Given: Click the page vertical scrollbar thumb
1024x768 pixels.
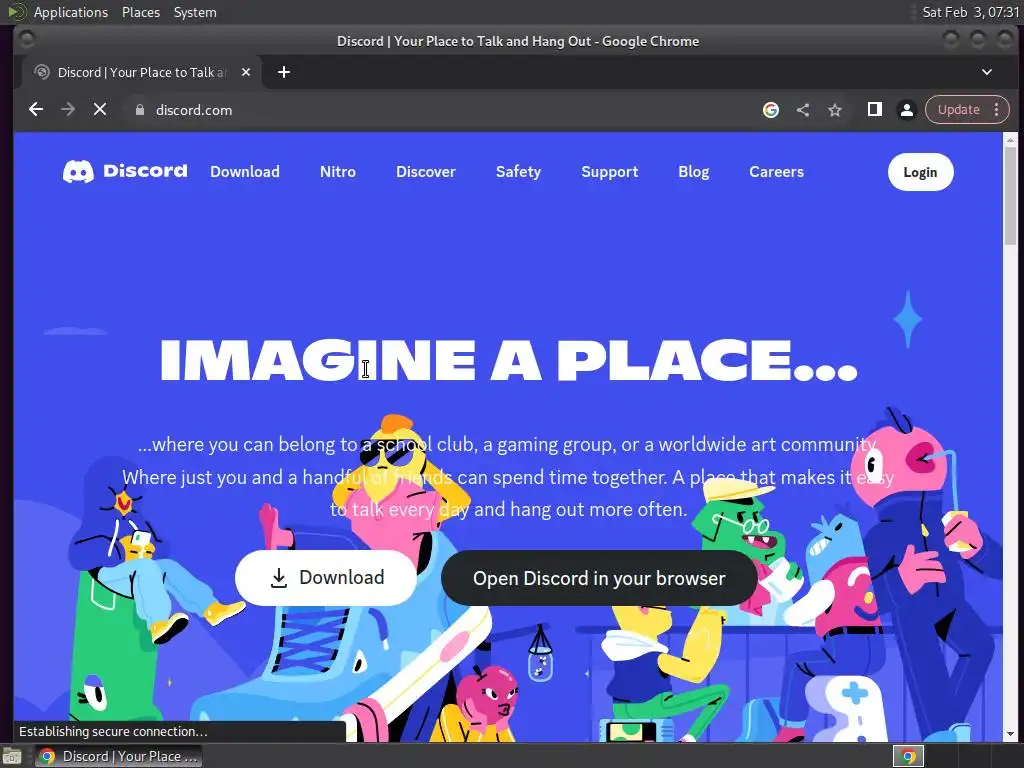Looking at the screenshot, I should [x=1010, y=195].
